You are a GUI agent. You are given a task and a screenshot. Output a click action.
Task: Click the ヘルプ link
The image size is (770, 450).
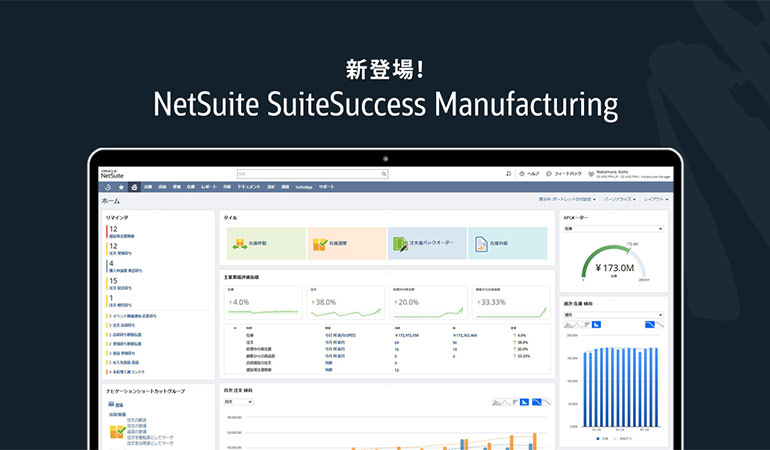tap(533, 174)
